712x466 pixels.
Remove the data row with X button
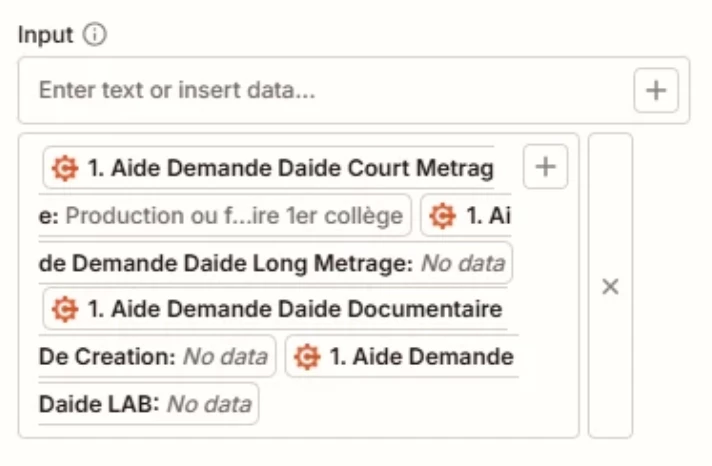point(610,287)
